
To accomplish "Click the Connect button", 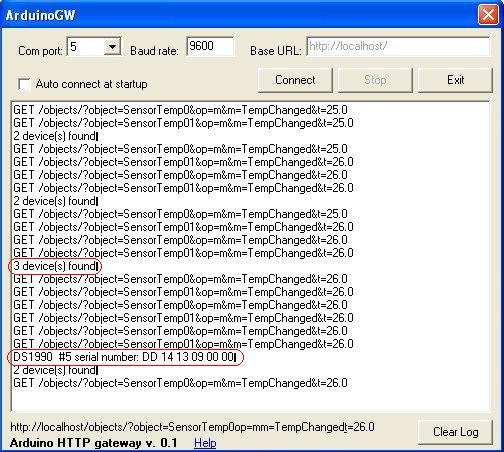I will tap(295, 80).
